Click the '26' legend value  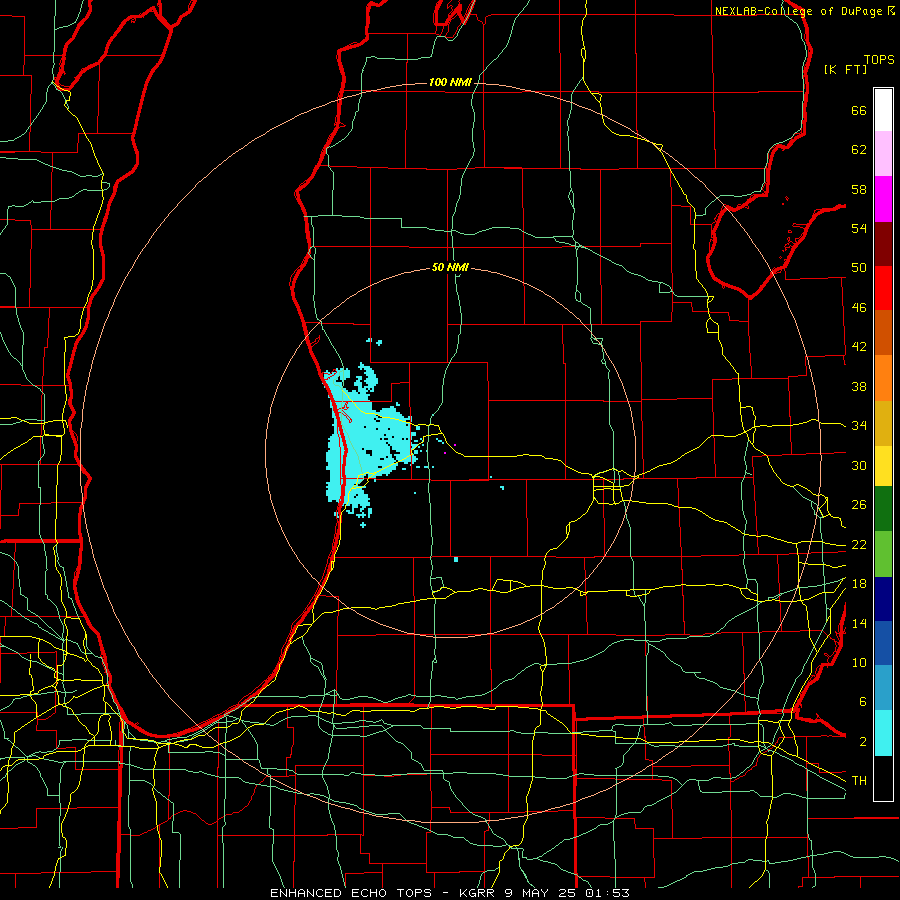(x=859, y=505)
